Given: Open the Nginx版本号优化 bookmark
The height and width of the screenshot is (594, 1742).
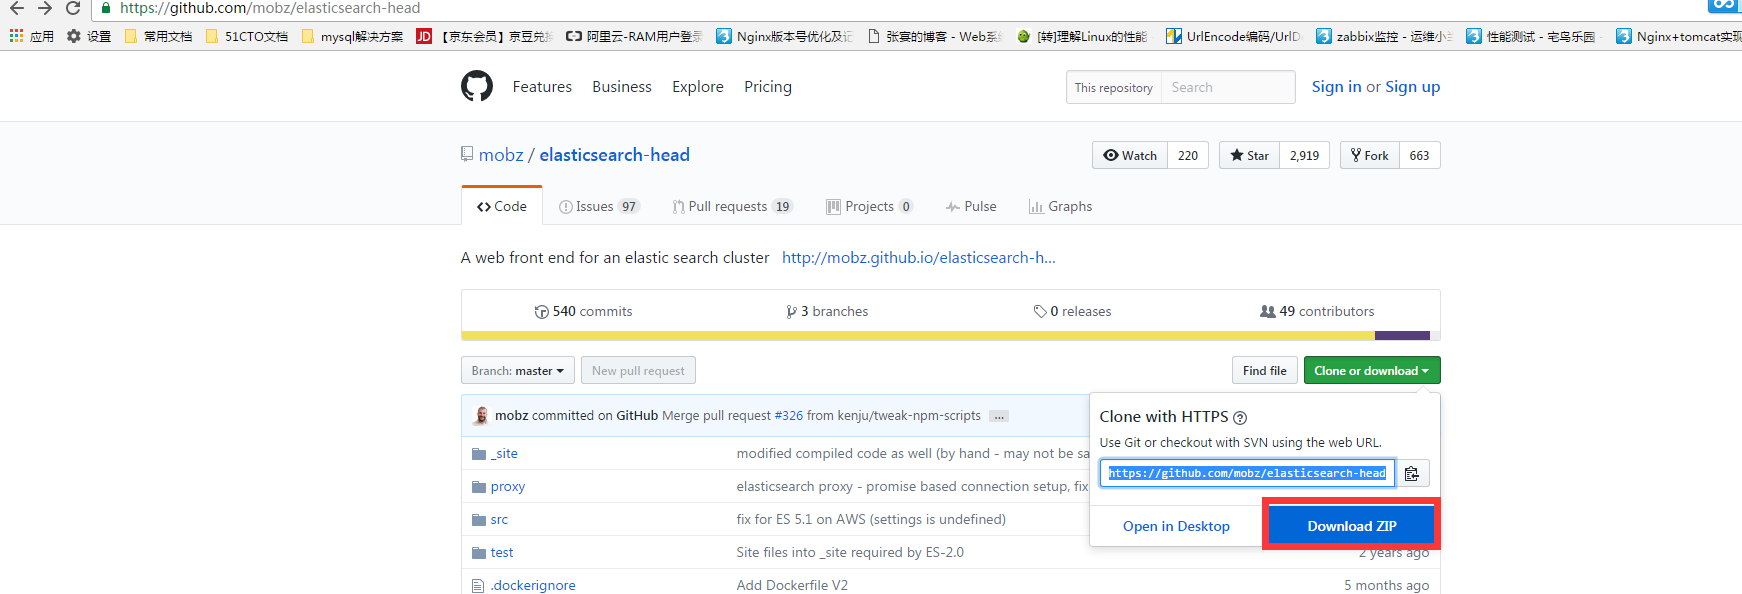Looking at the screenshot, I should pyautogui.click(x=784, y=36).
